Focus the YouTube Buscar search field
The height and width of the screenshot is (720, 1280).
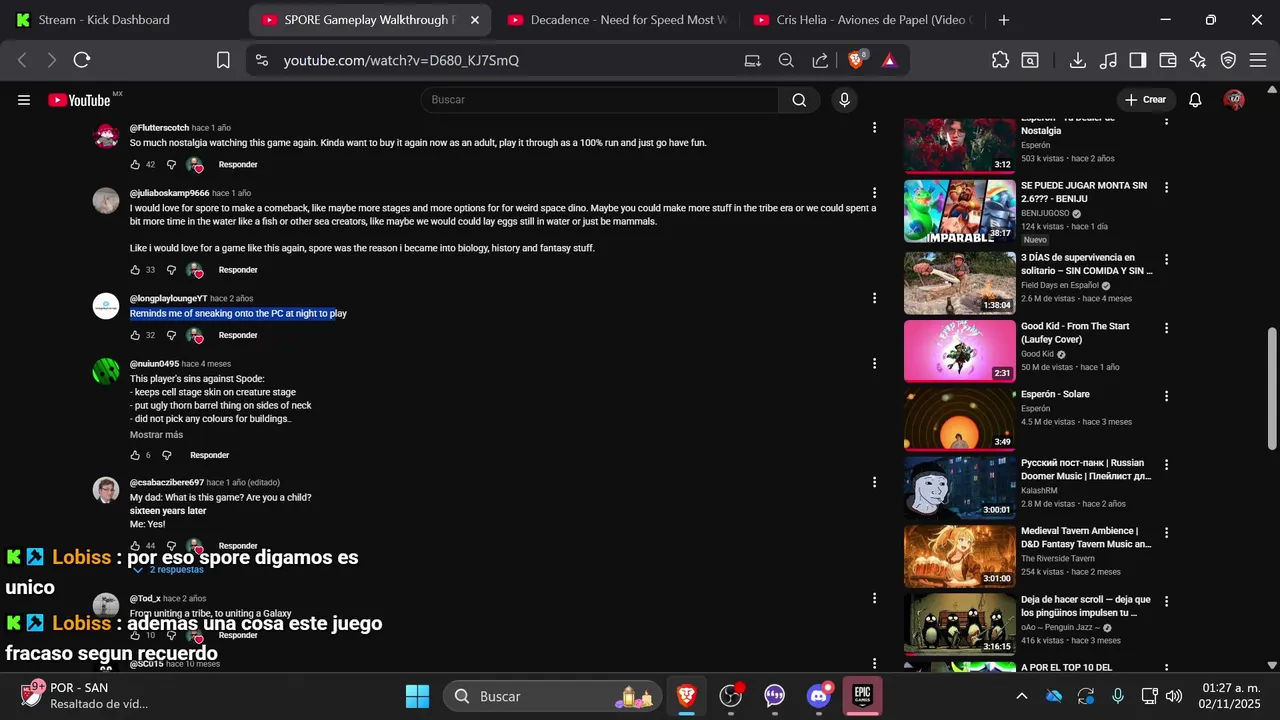tap(600, 100)
